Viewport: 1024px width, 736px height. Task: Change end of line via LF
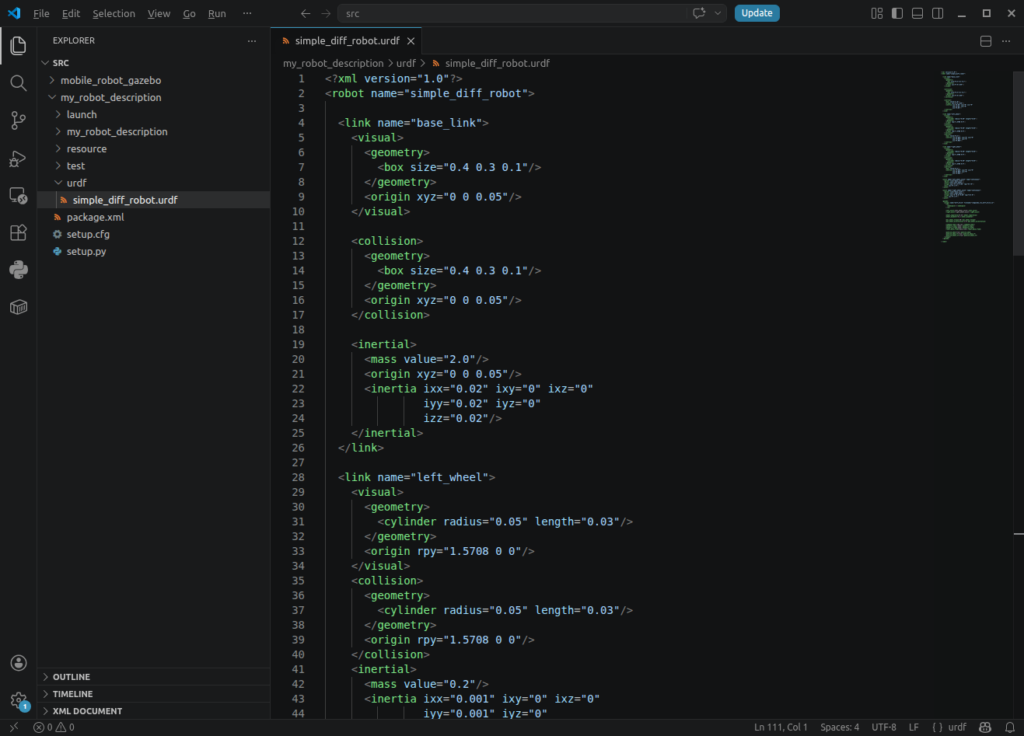tap(914, 727)
